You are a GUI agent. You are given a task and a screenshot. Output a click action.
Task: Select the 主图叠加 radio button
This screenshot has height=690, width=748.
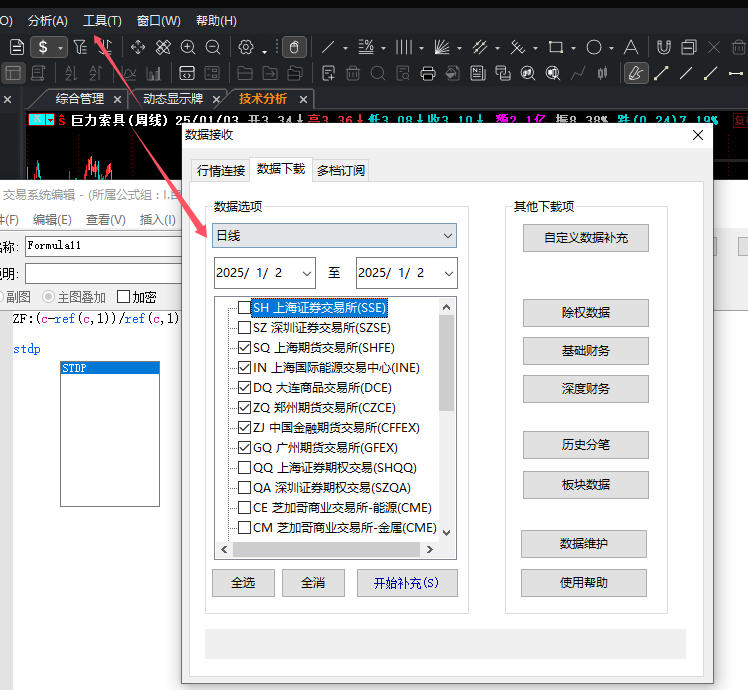pyautogui.click(x=48, y=297)
